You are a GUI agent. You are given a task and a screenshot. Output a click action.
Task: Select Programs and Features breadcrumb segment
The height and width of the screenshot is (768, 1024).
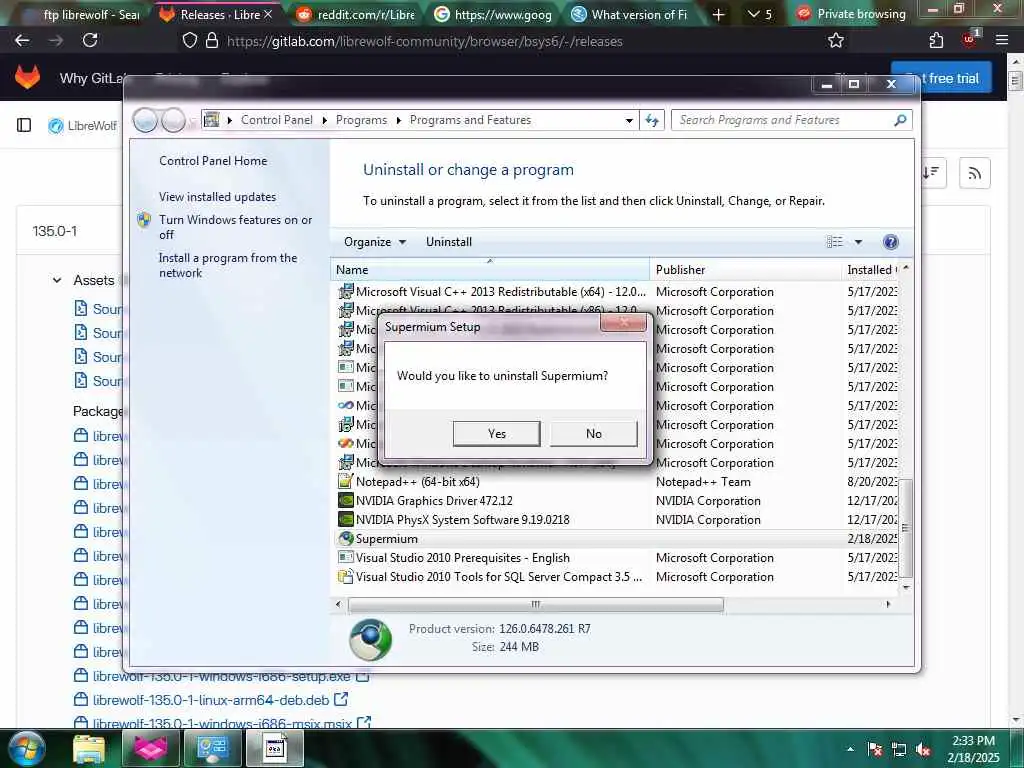[x=470, y=120]
